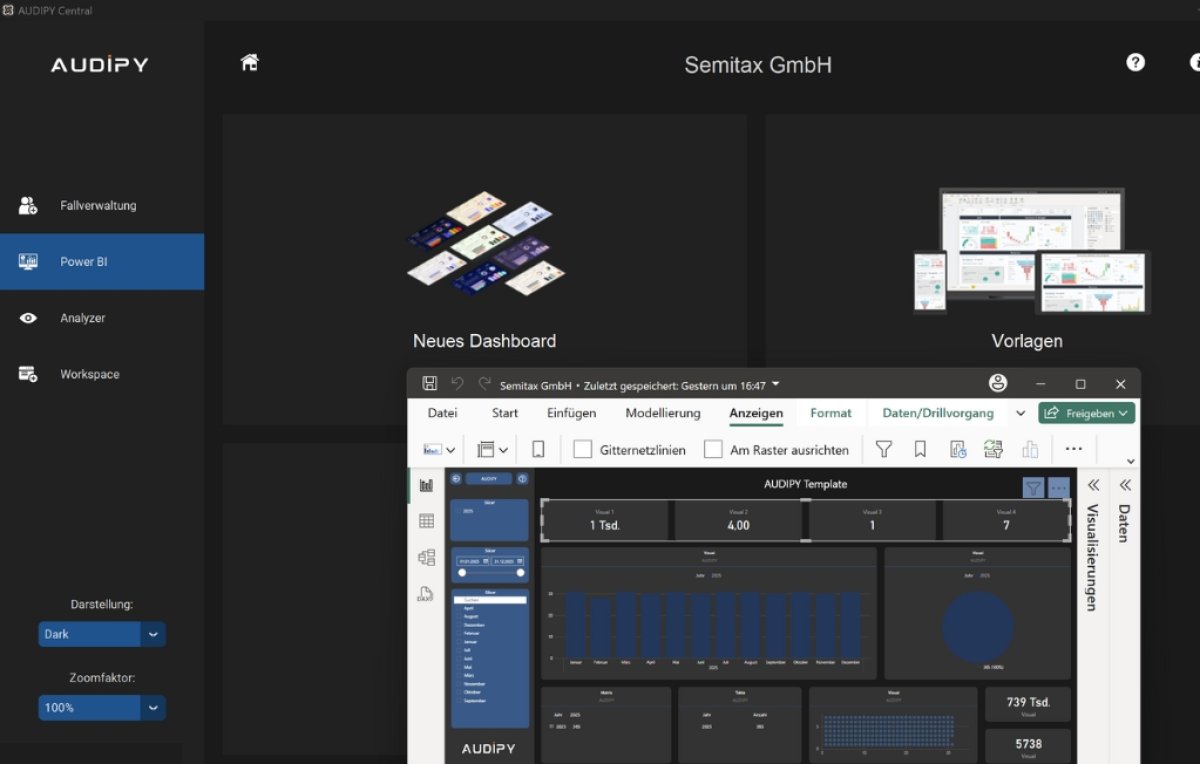Select Fallverwaltung in the sidebar

point(97,206)
